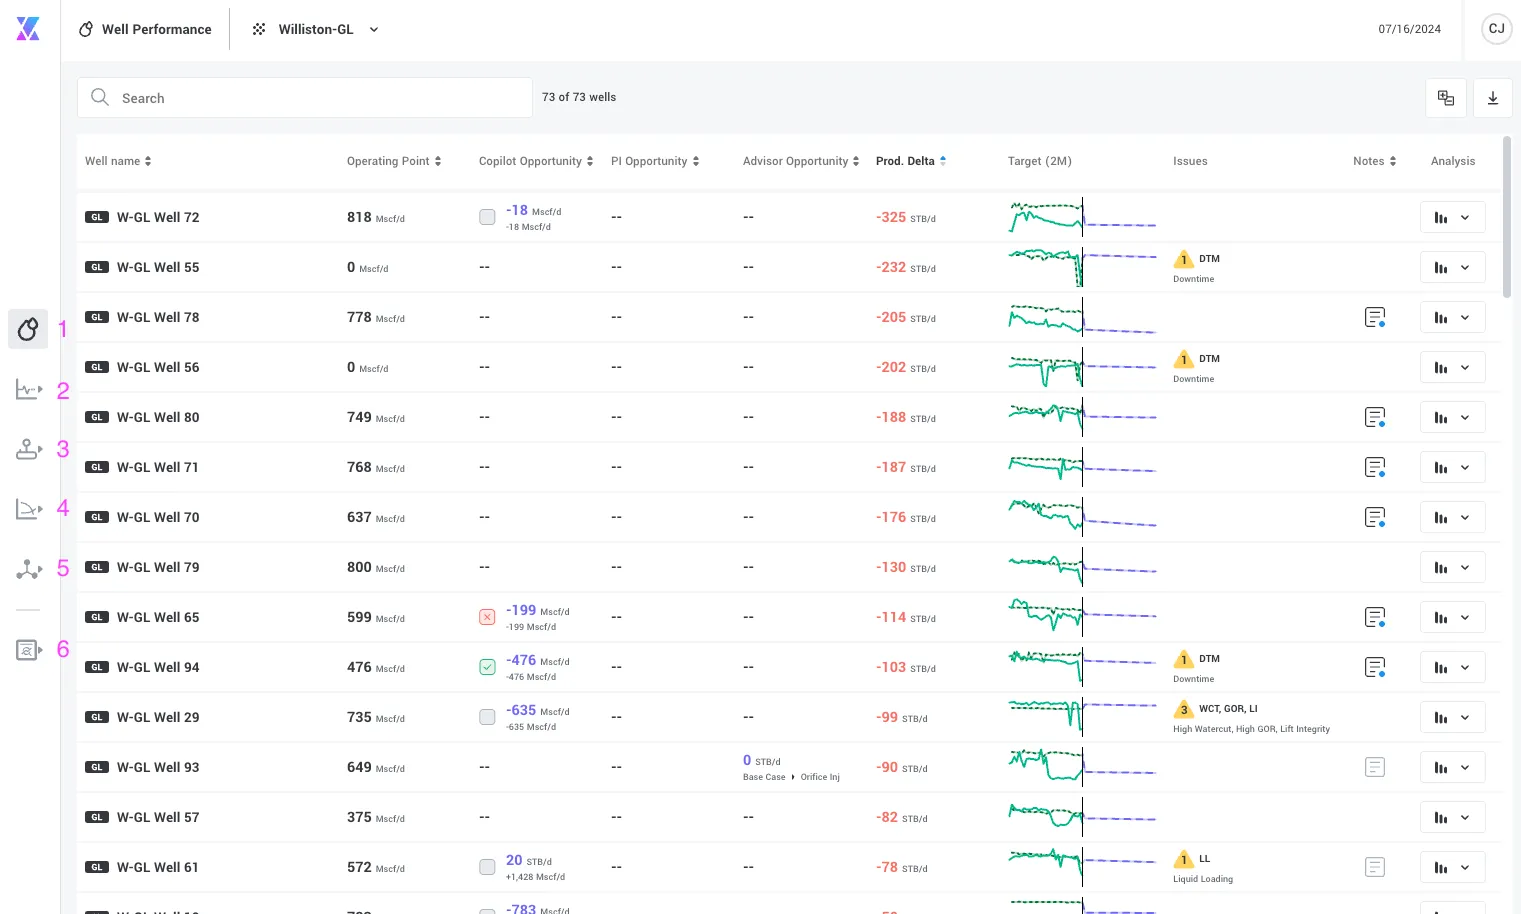Image resolution: width=1521 pixels, height=914 pixels.
Task: Open the network nodes icon in sidebar
Action: [x=28, y=569]
